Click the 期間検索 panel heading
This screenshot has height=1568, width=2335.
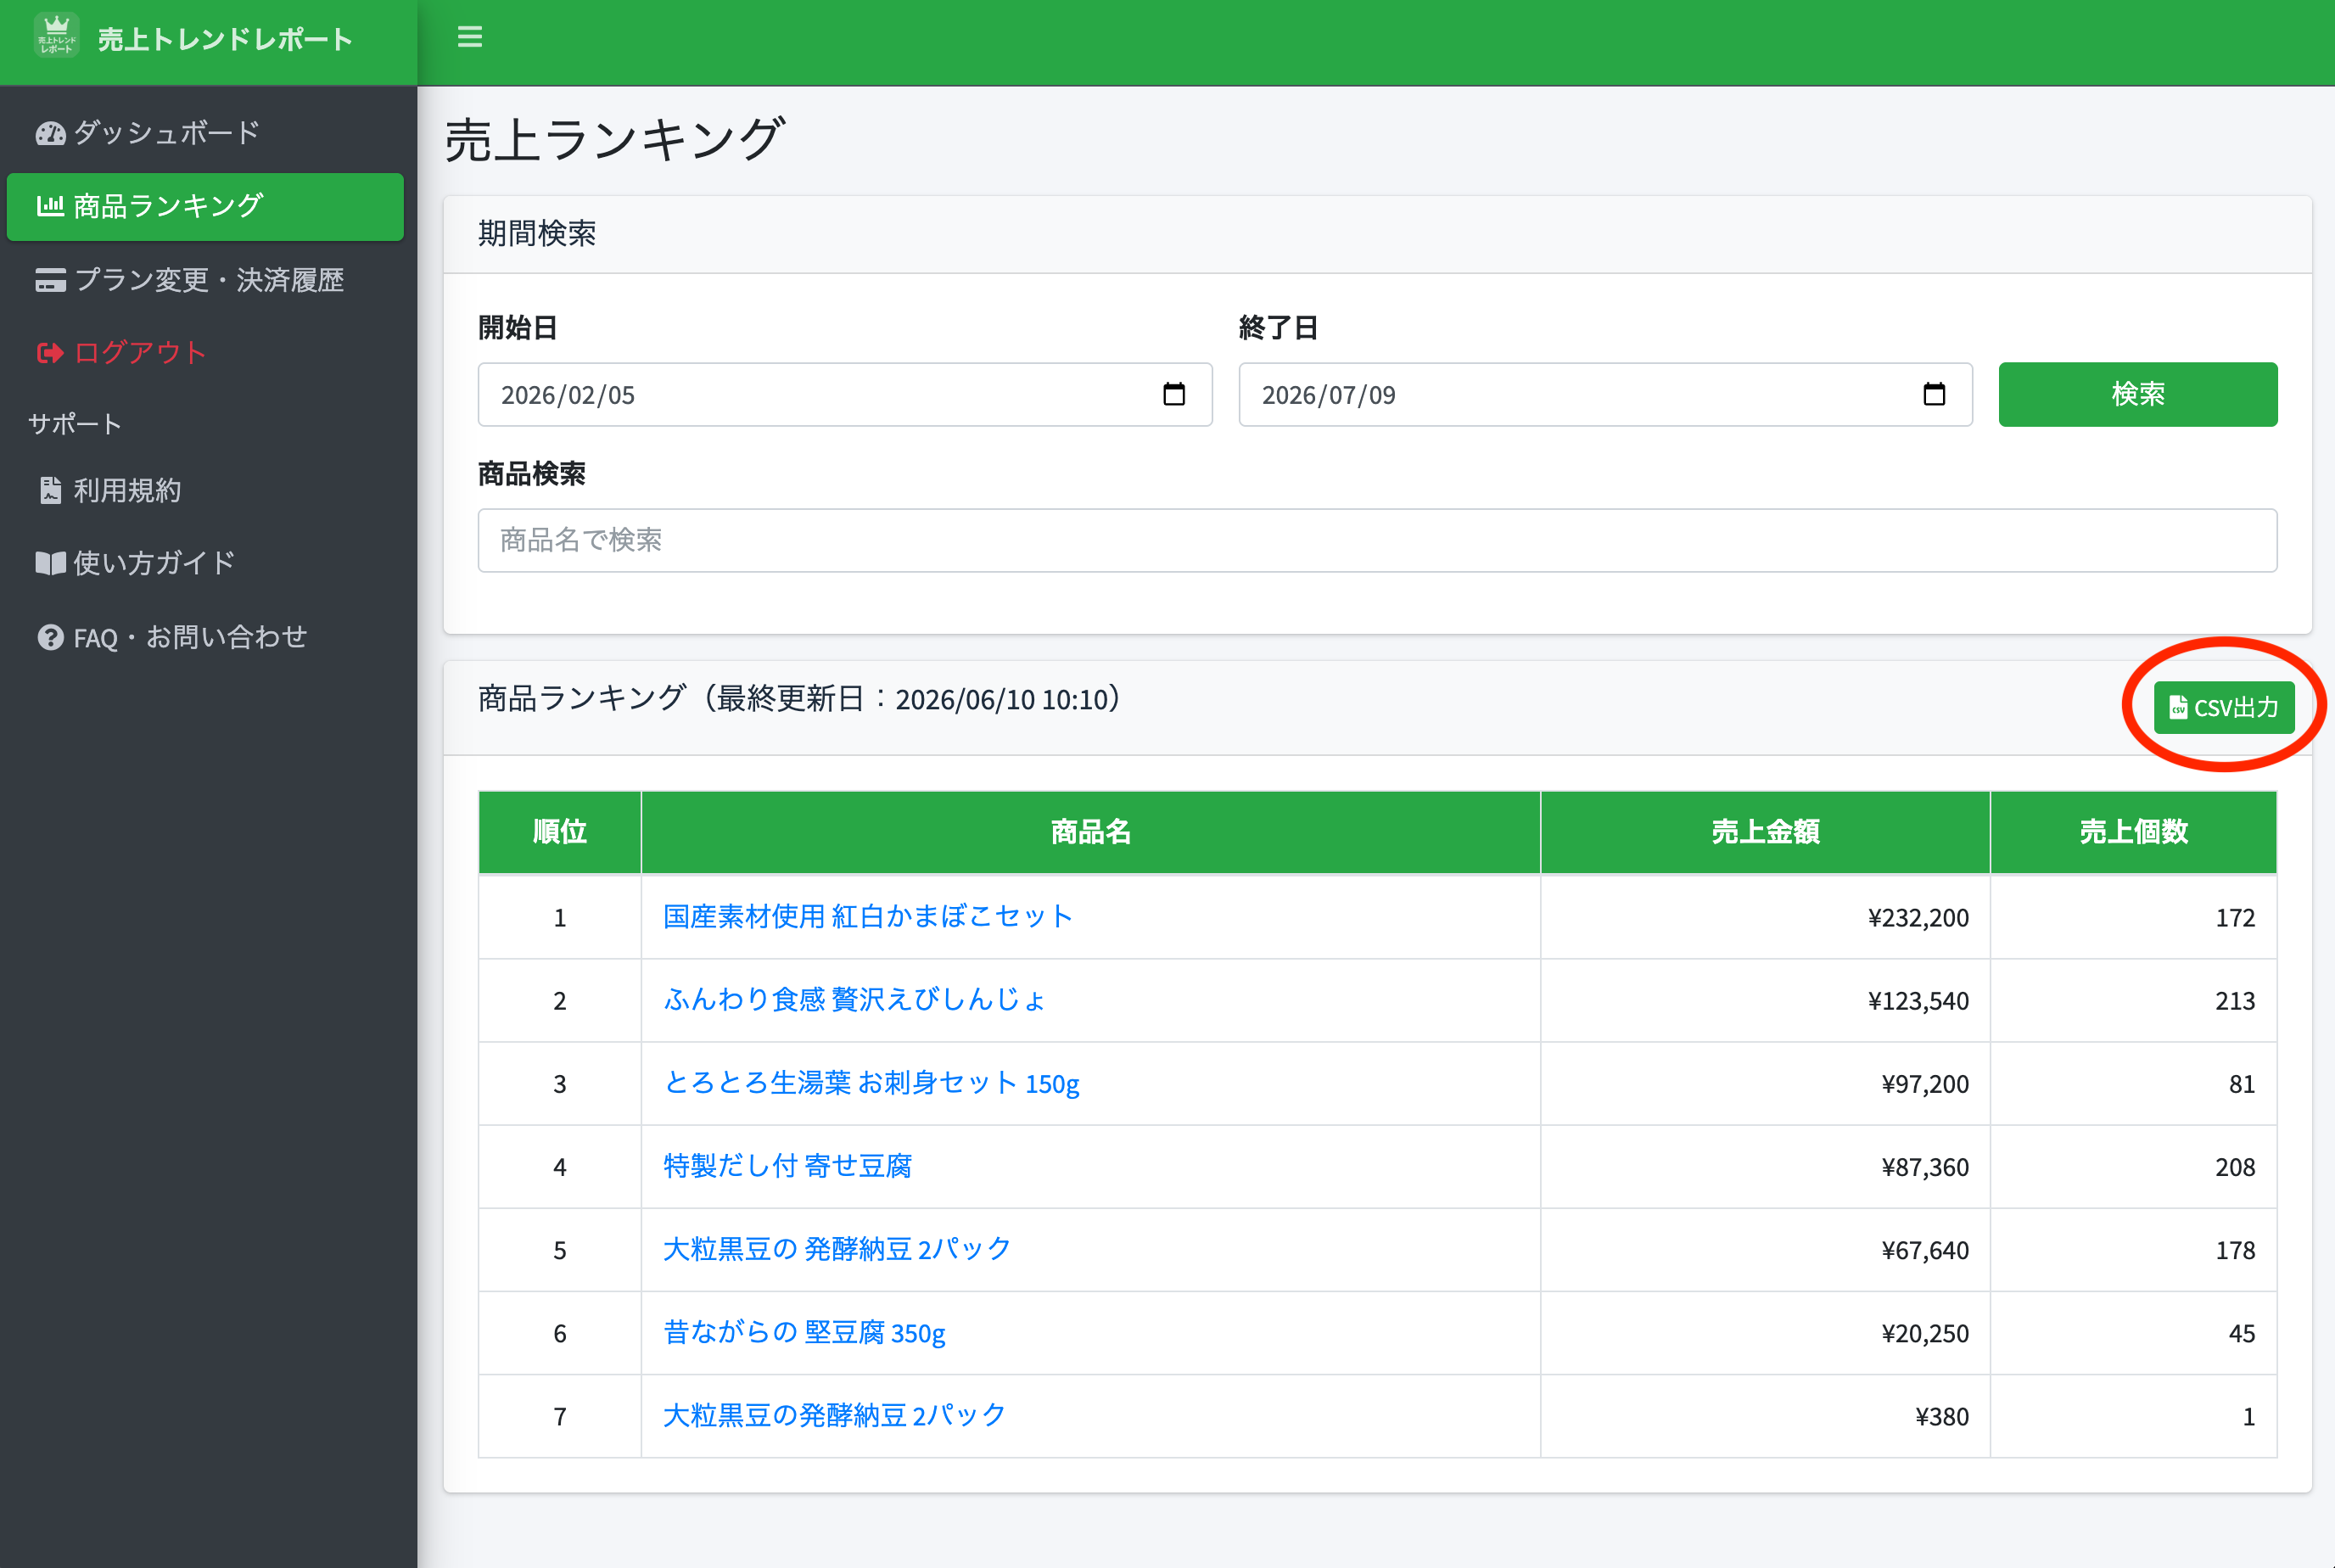coord(537,233)
